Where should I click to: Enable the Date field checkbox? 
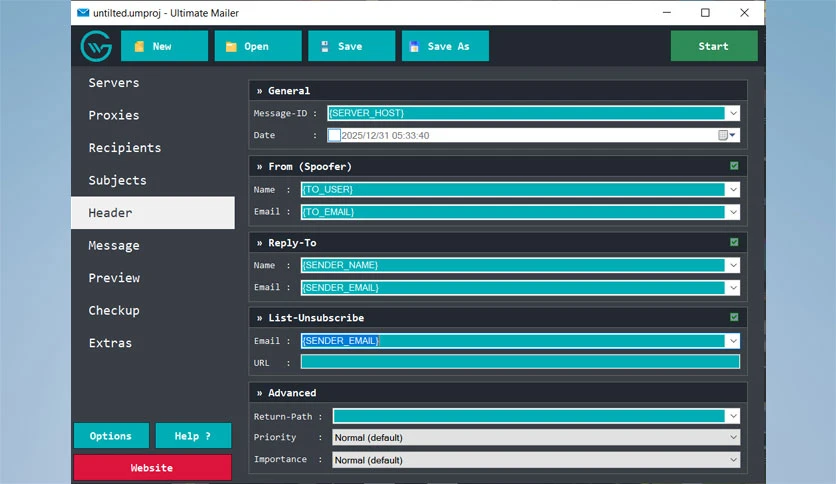pyautogui.click(x=334, y=135)
